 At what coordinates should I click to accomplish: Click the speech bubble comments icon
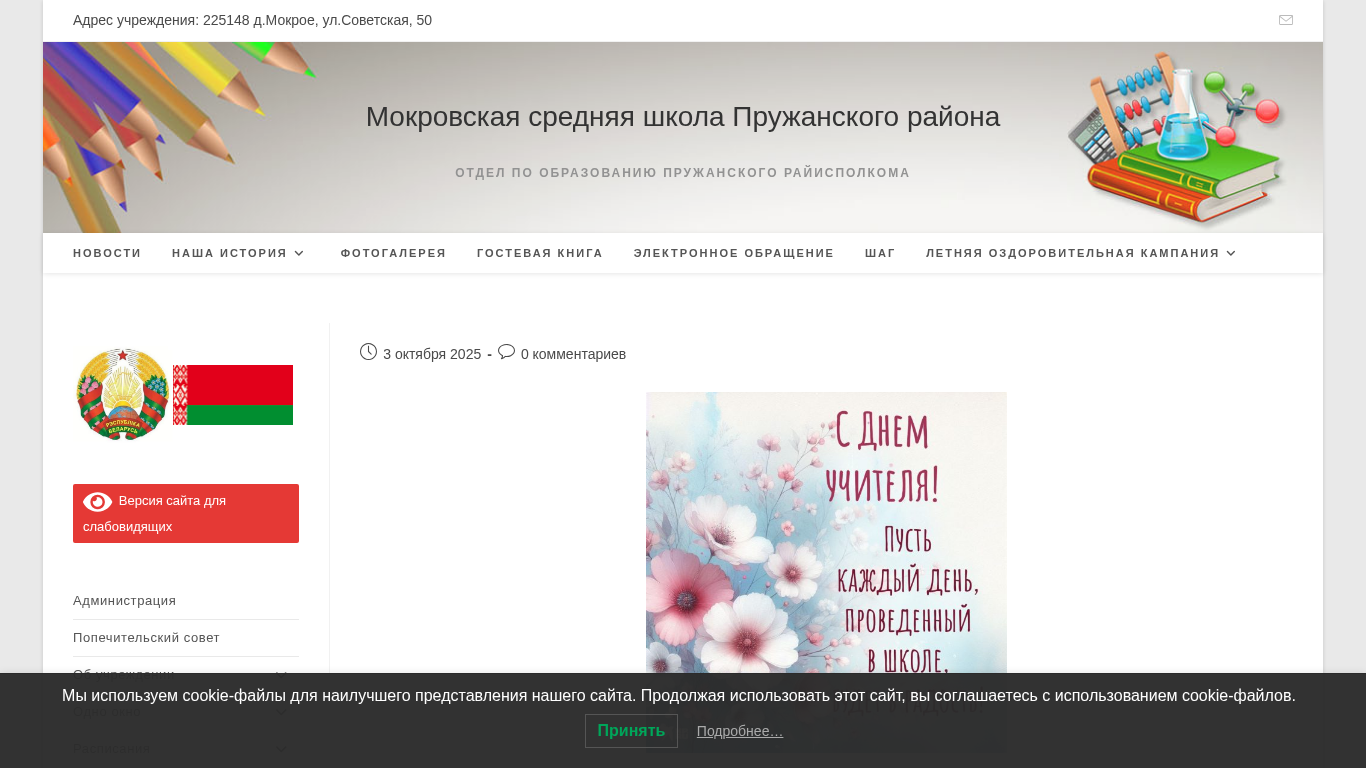tap(506, 352)
